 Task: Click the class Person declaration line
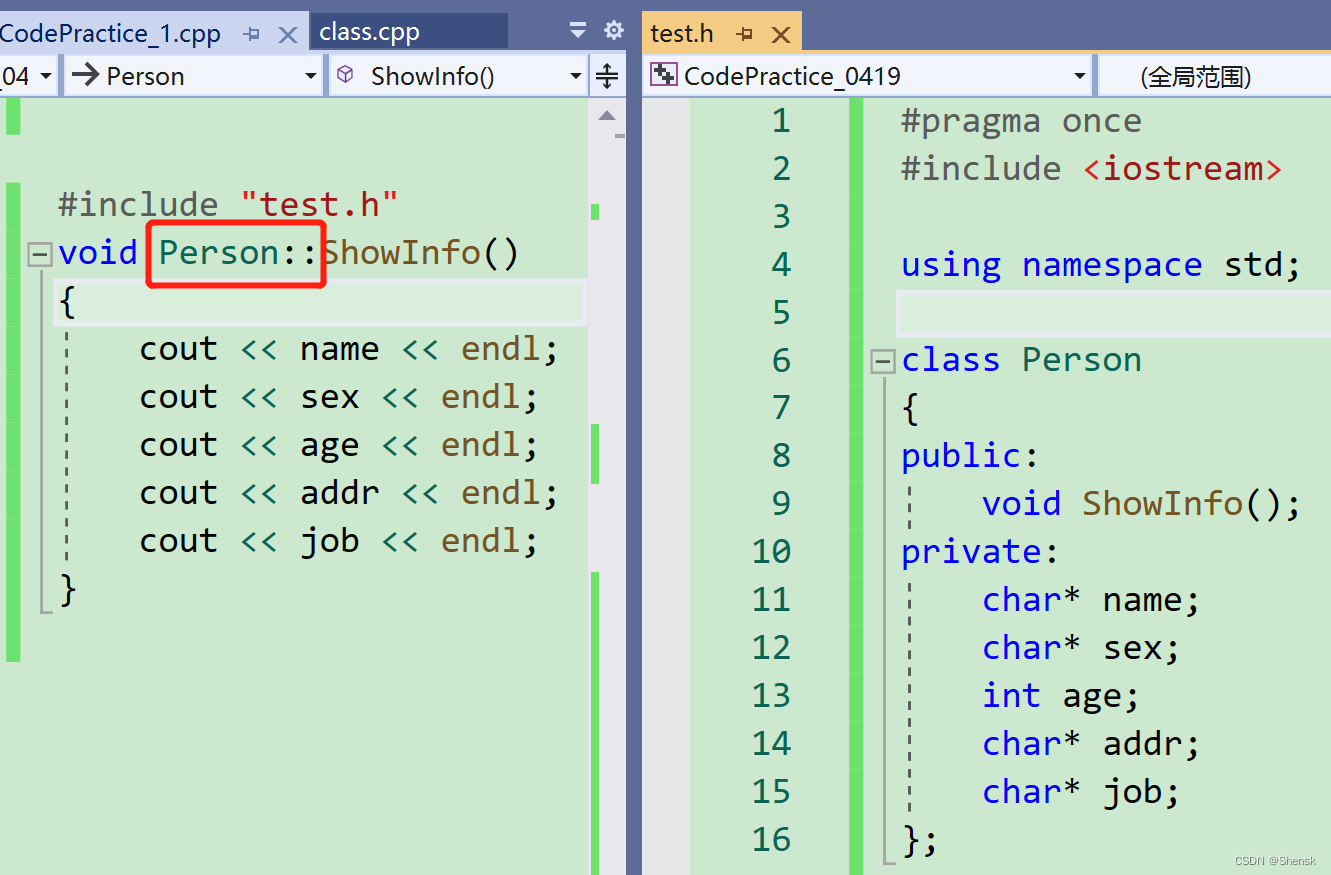[1021, 360]
